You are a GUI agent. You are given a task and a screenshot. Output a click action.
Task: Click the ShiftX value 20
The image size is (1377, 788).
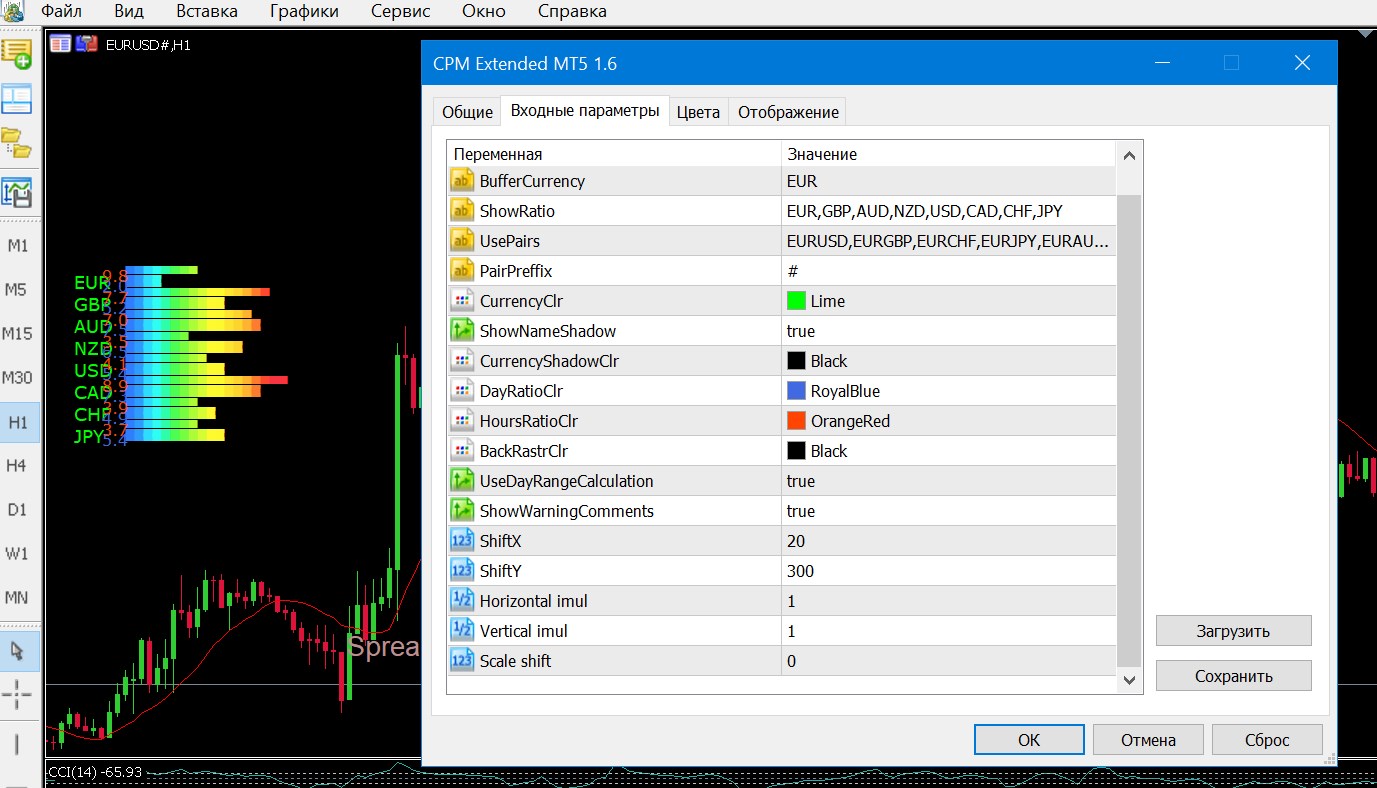(796, 541)
